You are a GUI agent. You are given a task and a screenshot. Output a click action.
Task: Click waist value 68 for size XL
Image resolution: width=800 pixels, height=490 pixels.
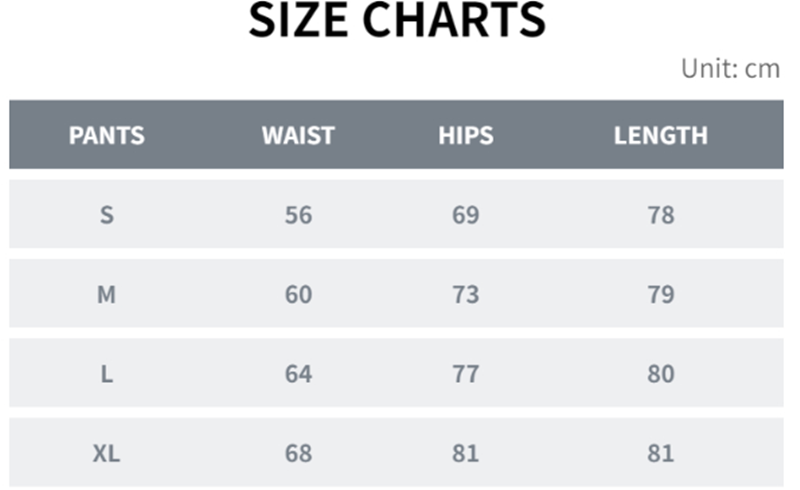tap(298, 453)
